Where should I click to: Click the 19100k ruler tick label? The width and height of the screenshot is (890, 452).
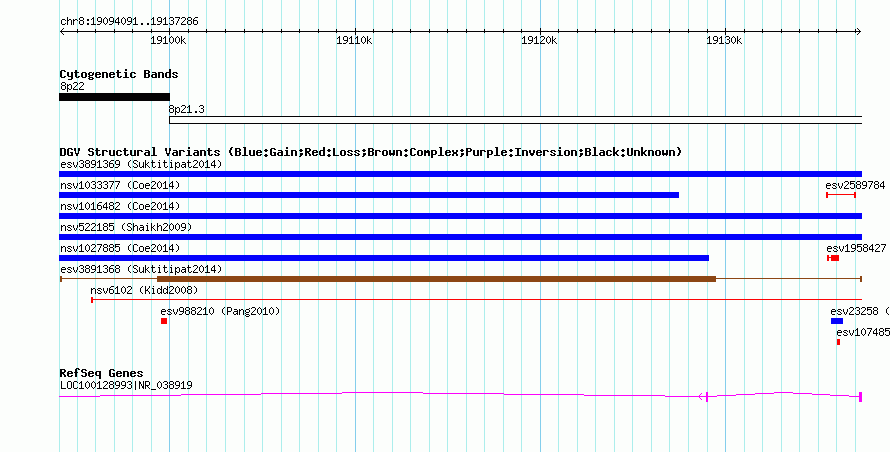pos(169,41)
